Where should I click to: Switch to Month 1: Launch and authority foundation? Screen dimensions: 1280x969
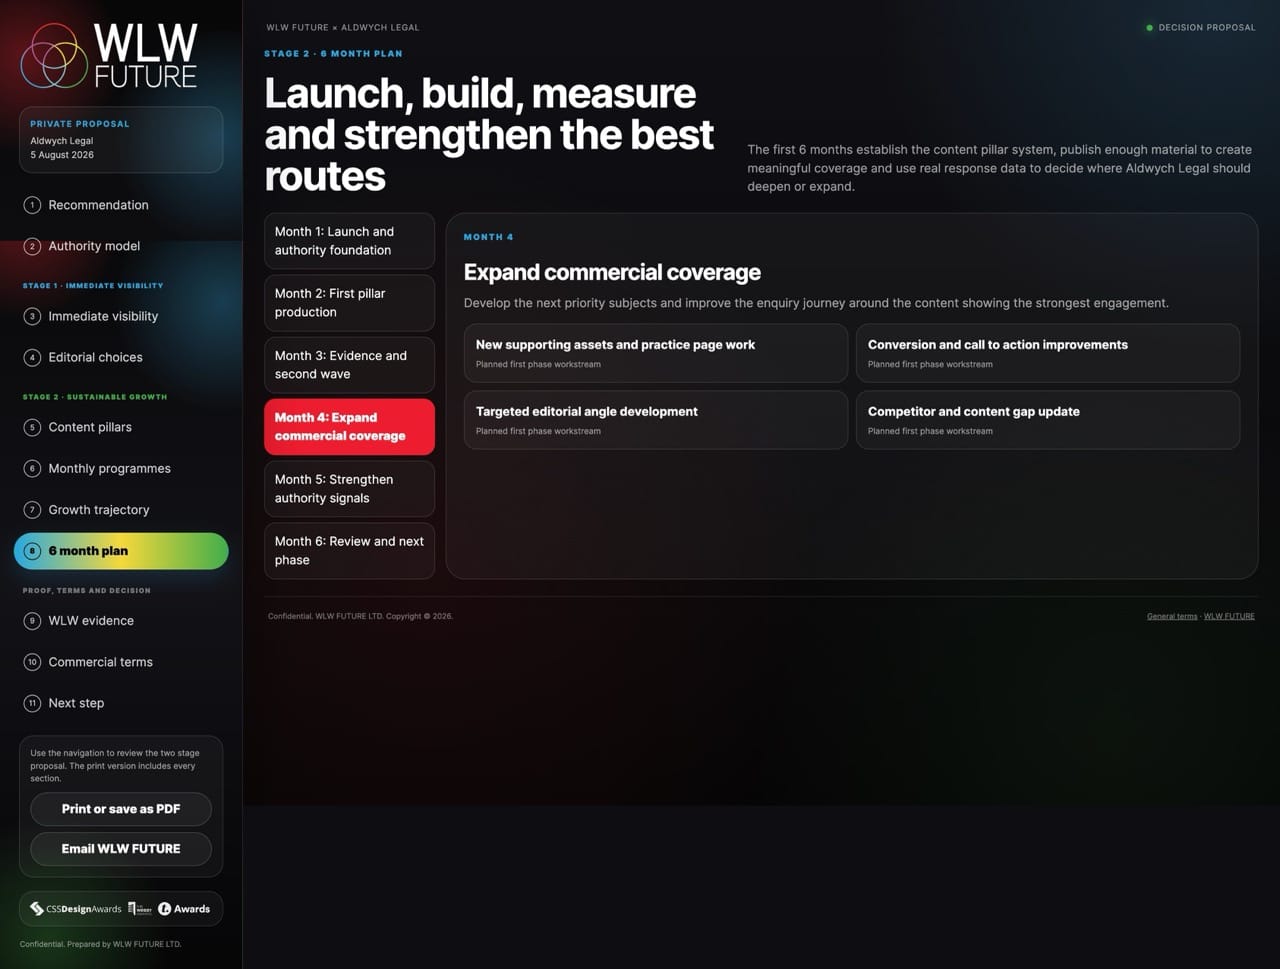tap(349, 241)
